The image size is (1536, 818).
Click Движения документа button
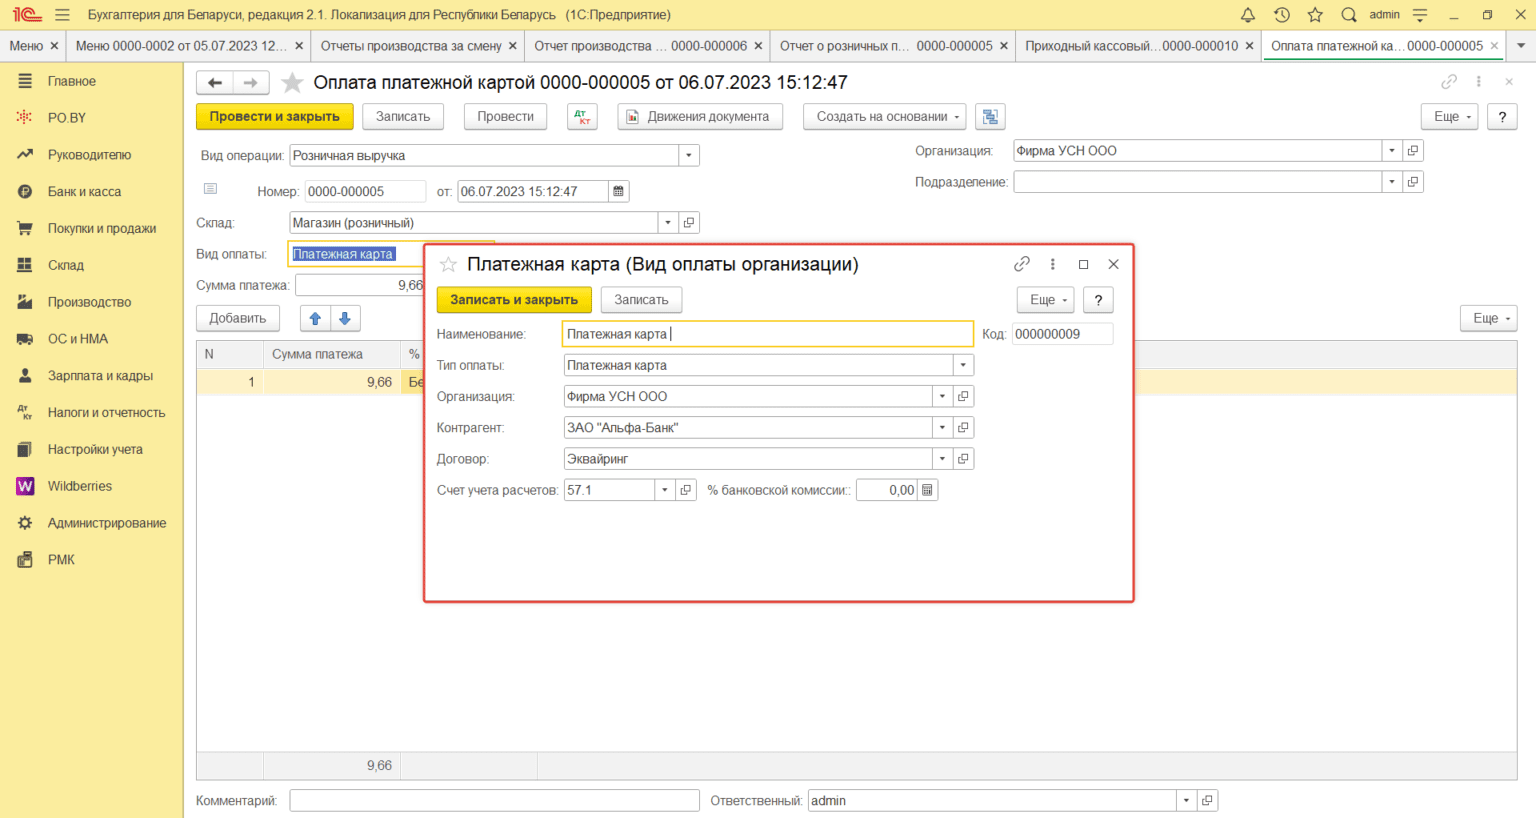[698, 117]
